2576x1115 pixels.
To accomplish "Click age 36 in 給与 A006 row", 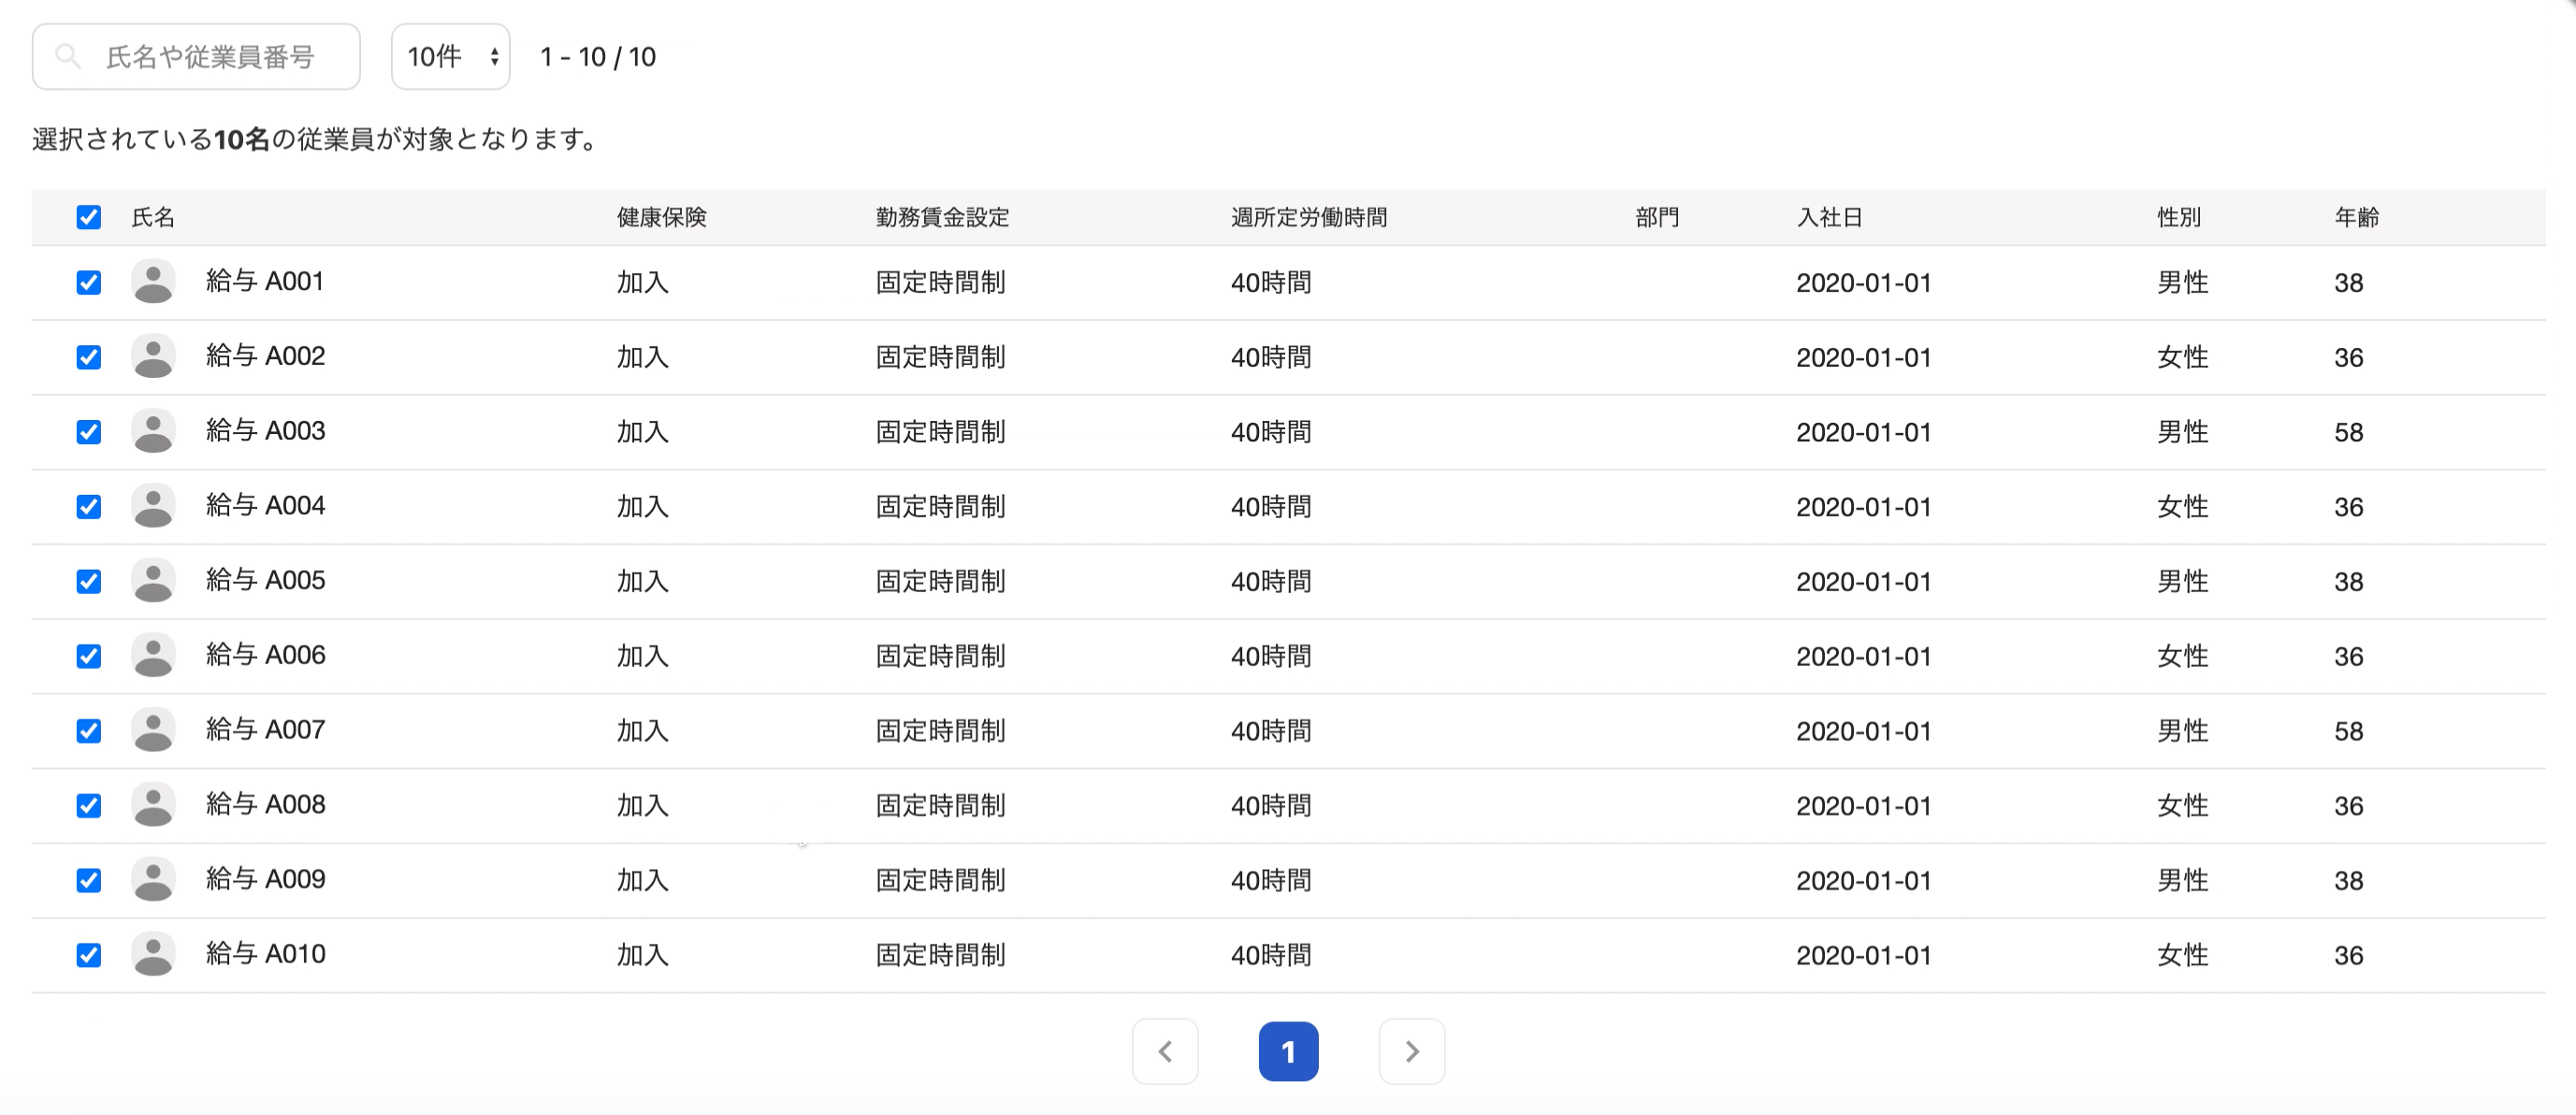I will pos(2349,657).
